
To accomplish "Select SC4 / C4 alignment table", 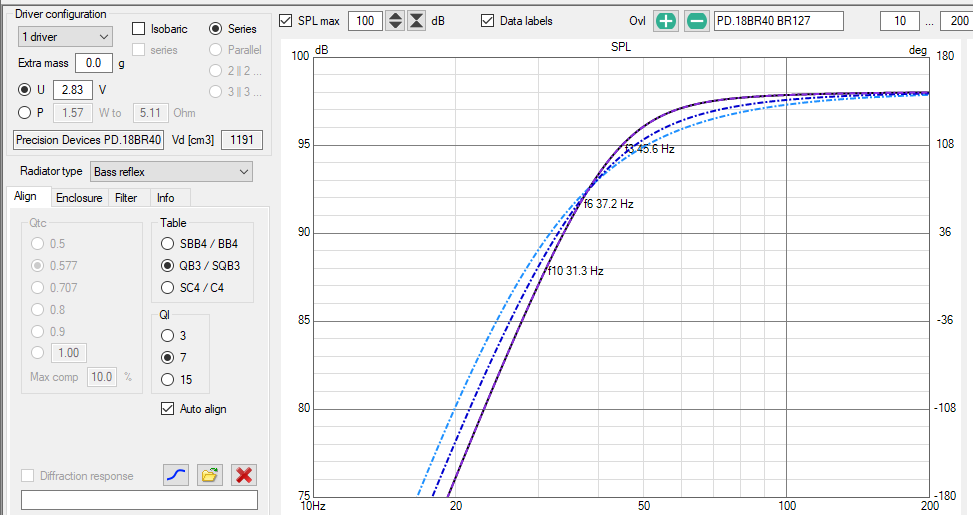I will pyautogui.click(x=167, y=287).
